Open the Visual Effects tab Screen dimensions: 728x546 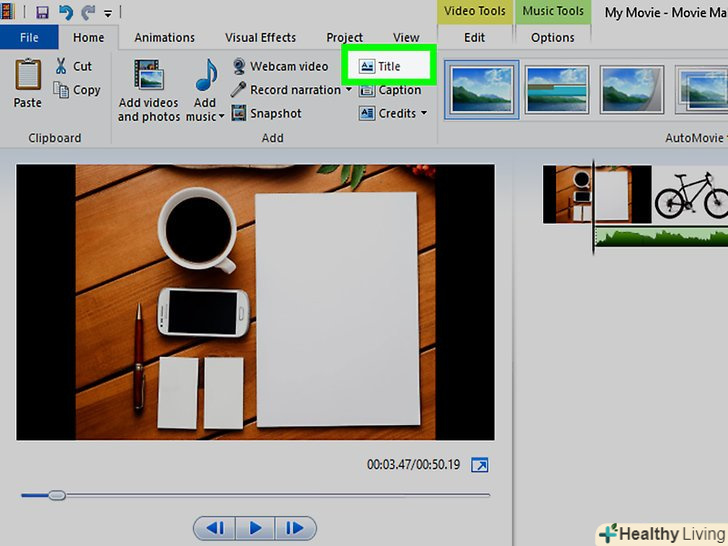click(260, 38)
